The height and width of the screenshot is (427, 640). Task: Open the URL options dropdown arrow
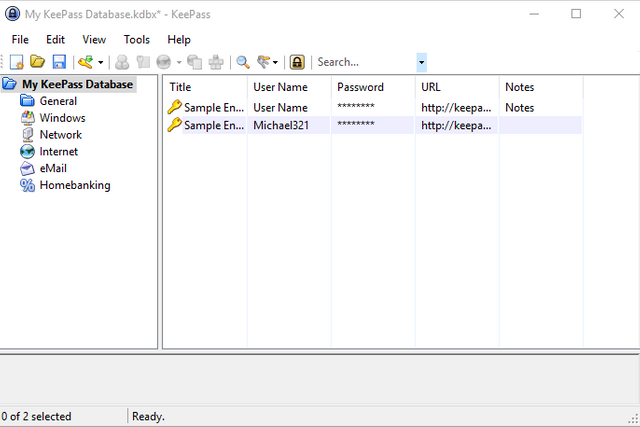pos(179,62)
